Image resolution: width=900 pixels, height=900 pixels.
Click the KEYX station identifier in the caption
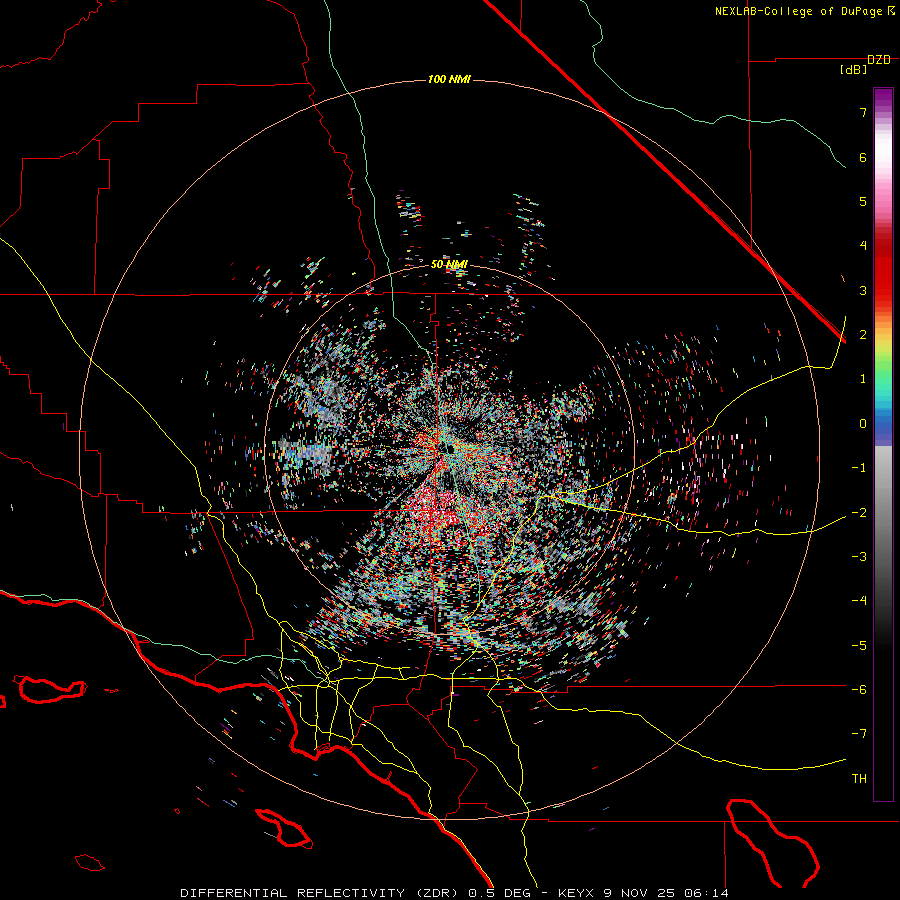pos(576,893)
